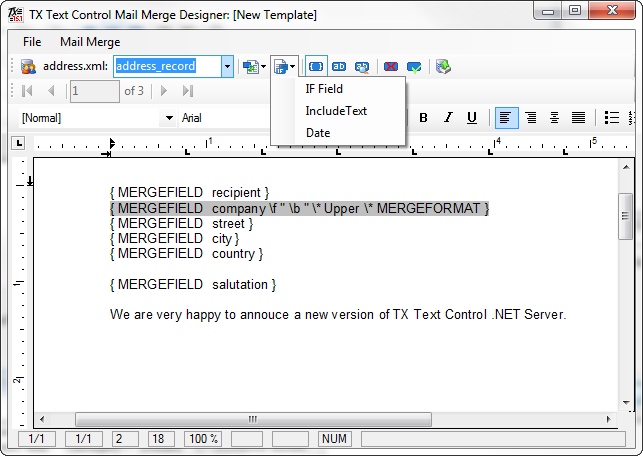Choose IF Field from the dropdown menu

pos(325,89)
